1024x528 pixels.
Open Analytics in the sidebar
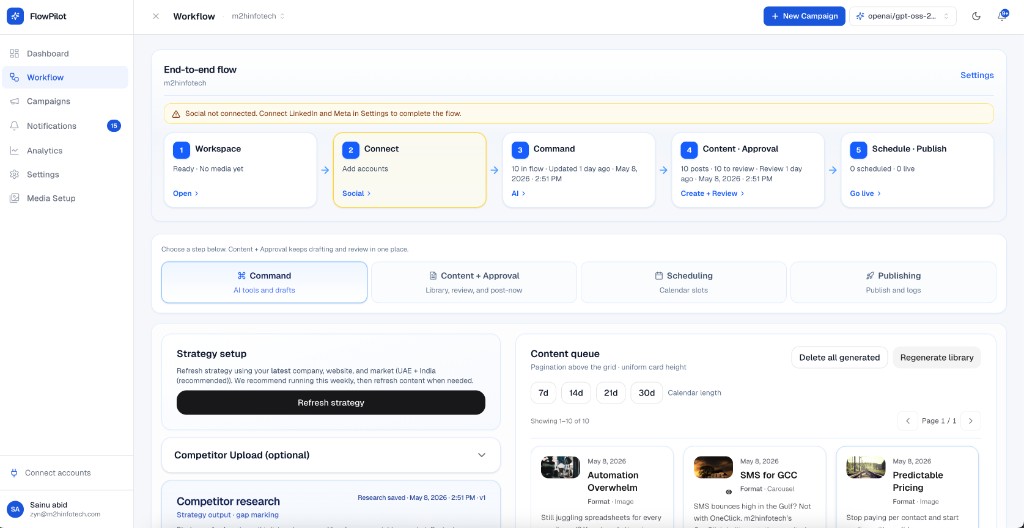pyautogui.click(x=65, y=150)
